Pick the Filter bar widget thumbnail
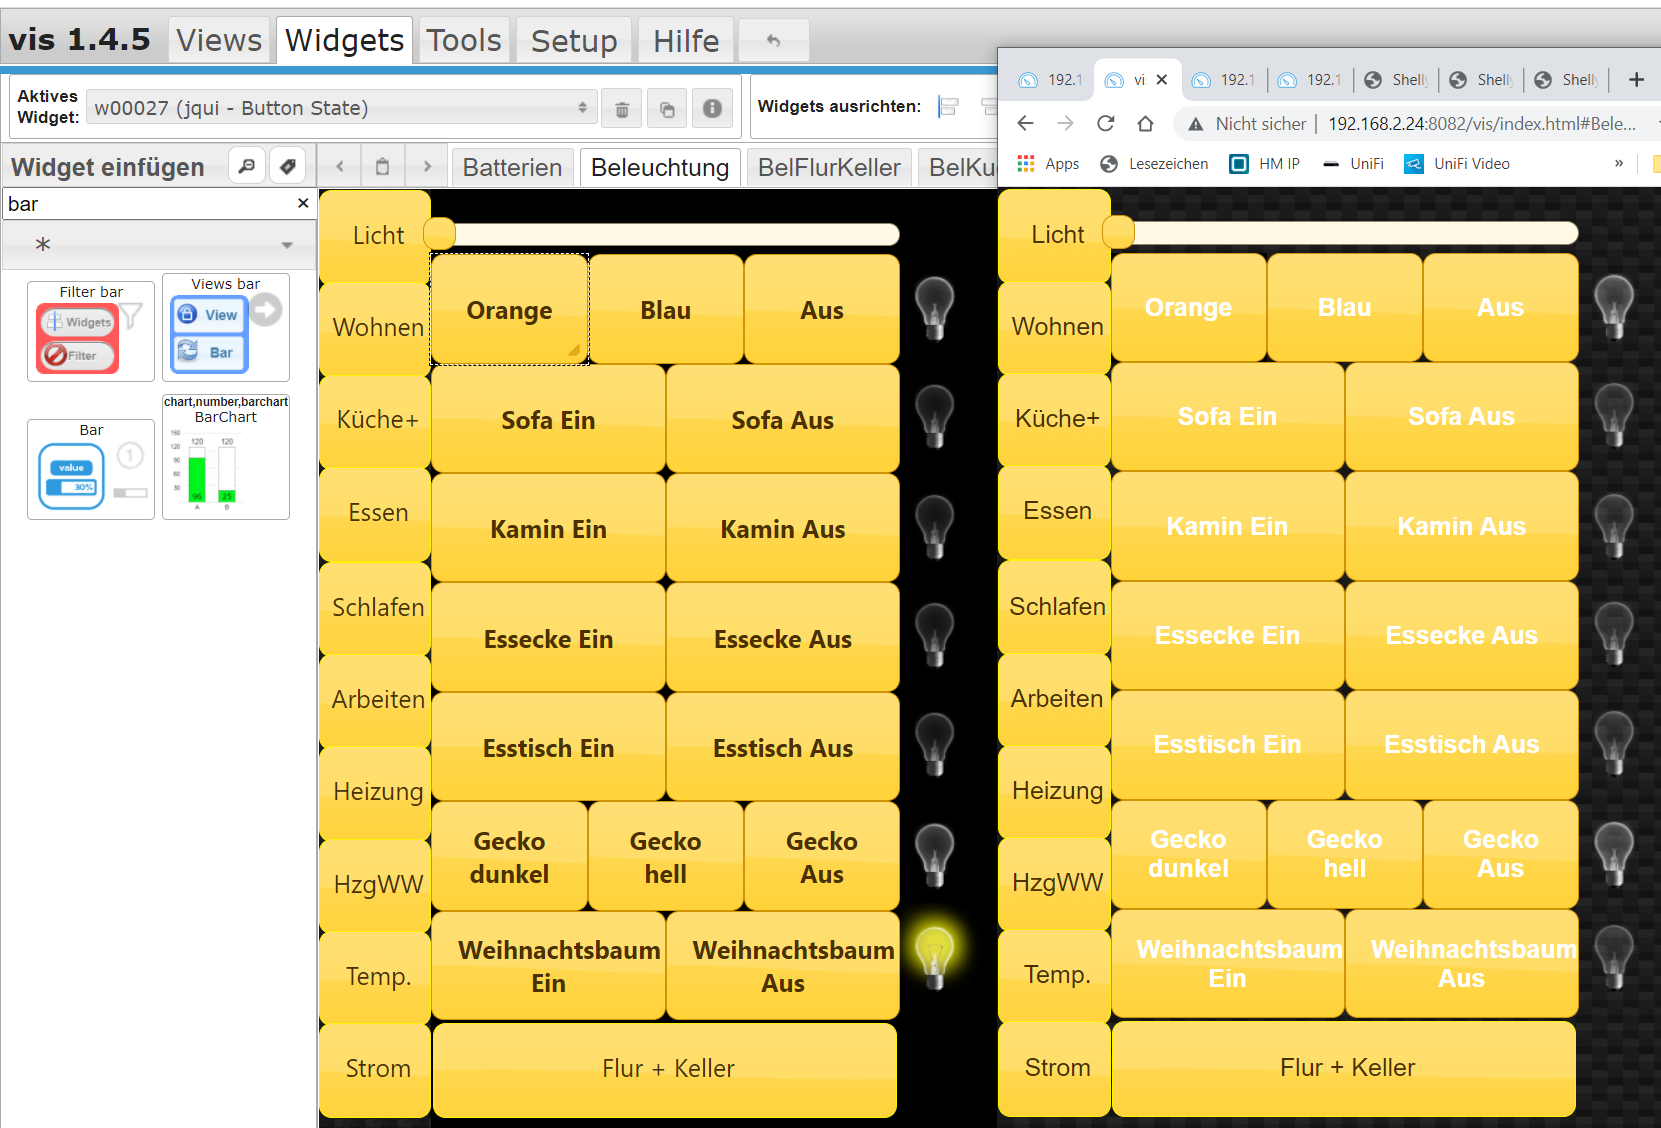Viewport: 1661px width, 1128px height. pyautogui.click(x=91, y=331)
